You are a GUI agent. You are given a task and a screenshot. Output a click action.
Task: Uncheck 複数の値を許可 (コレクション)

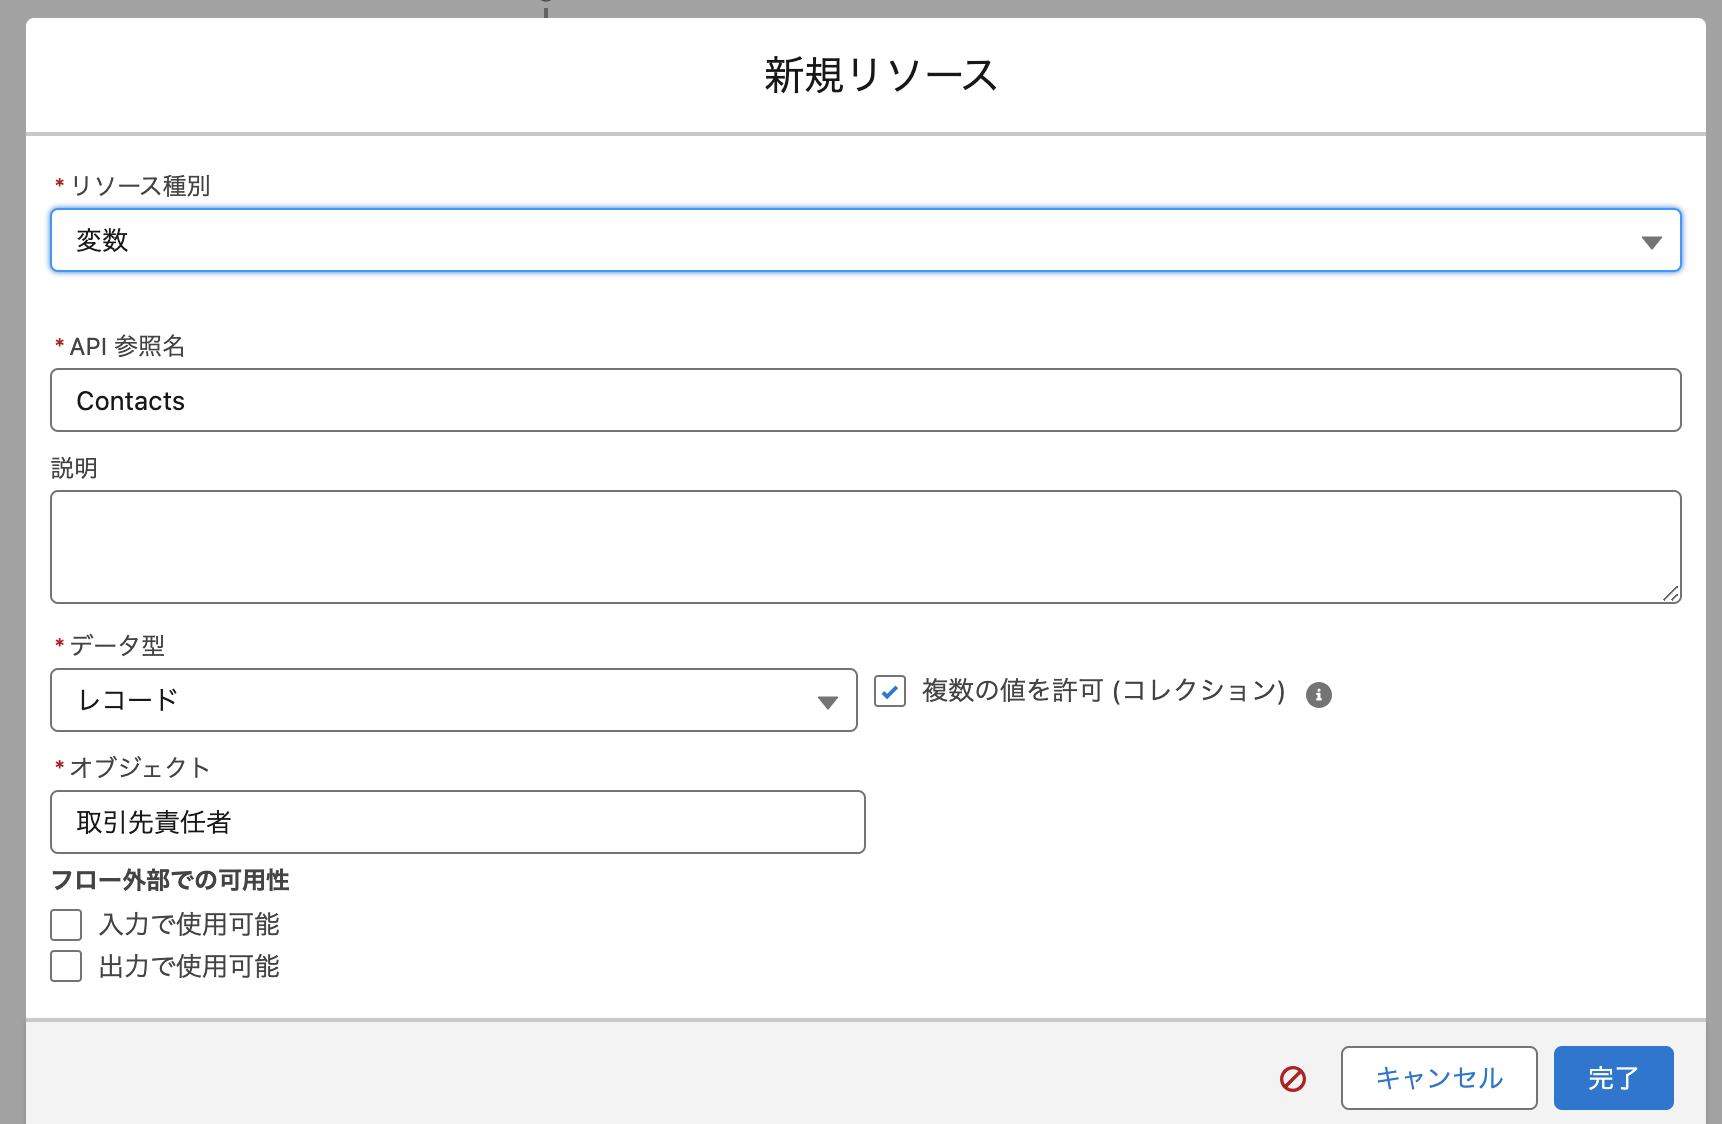[891, 691]
